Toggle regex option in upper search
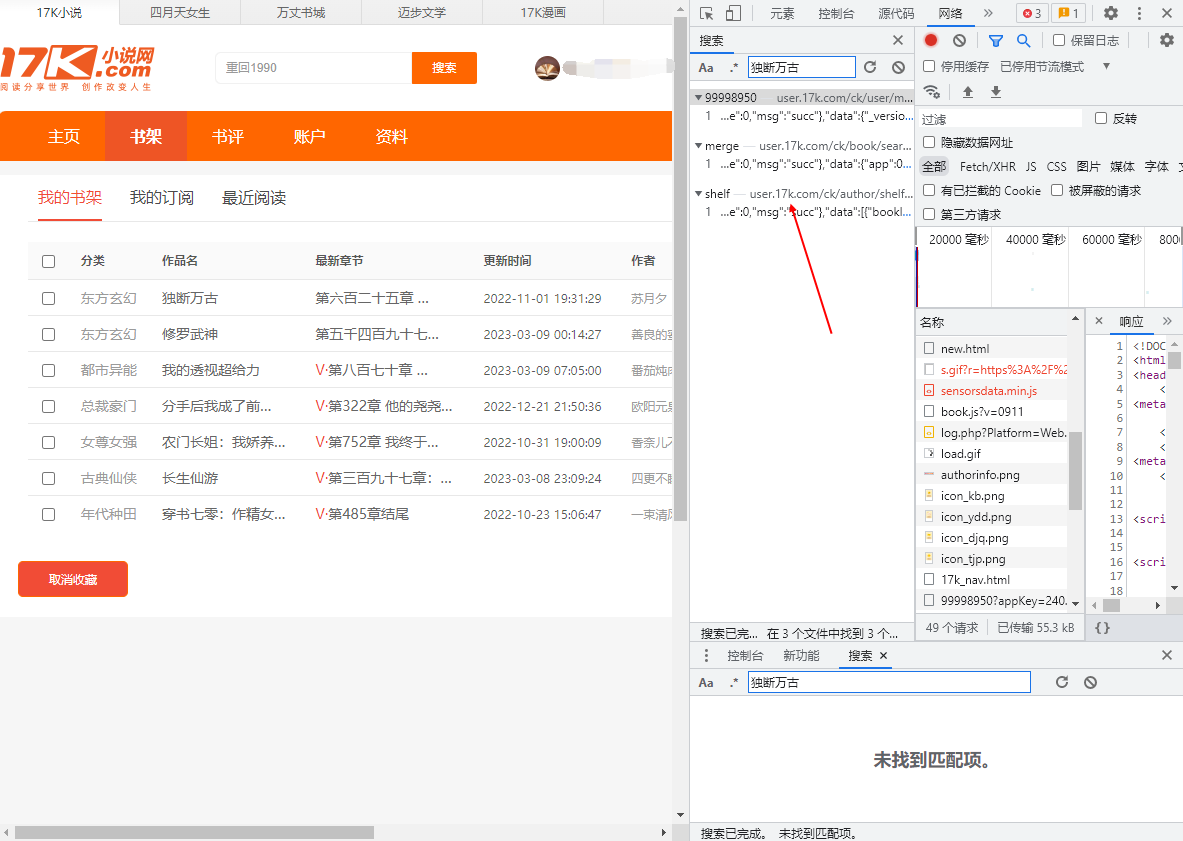This screenshot has height=841, width=1183. point(733,67)
